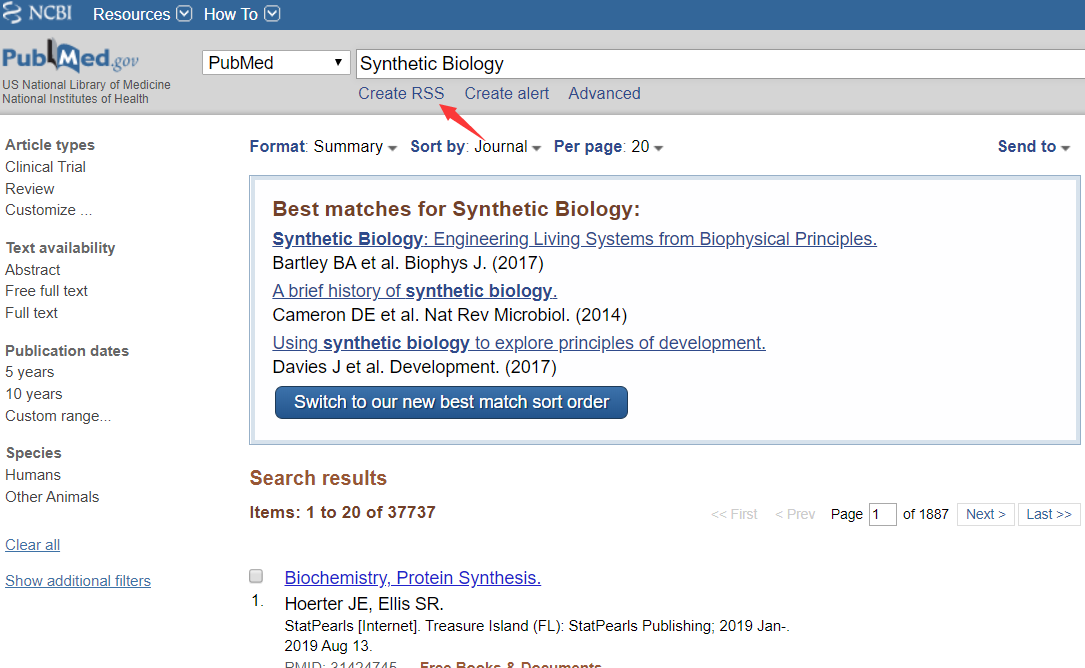Image resolution: width=1085 pixels, height=668 pixels.
Task: Expand the Format Summary dropdown
Action: coord(323,147)
